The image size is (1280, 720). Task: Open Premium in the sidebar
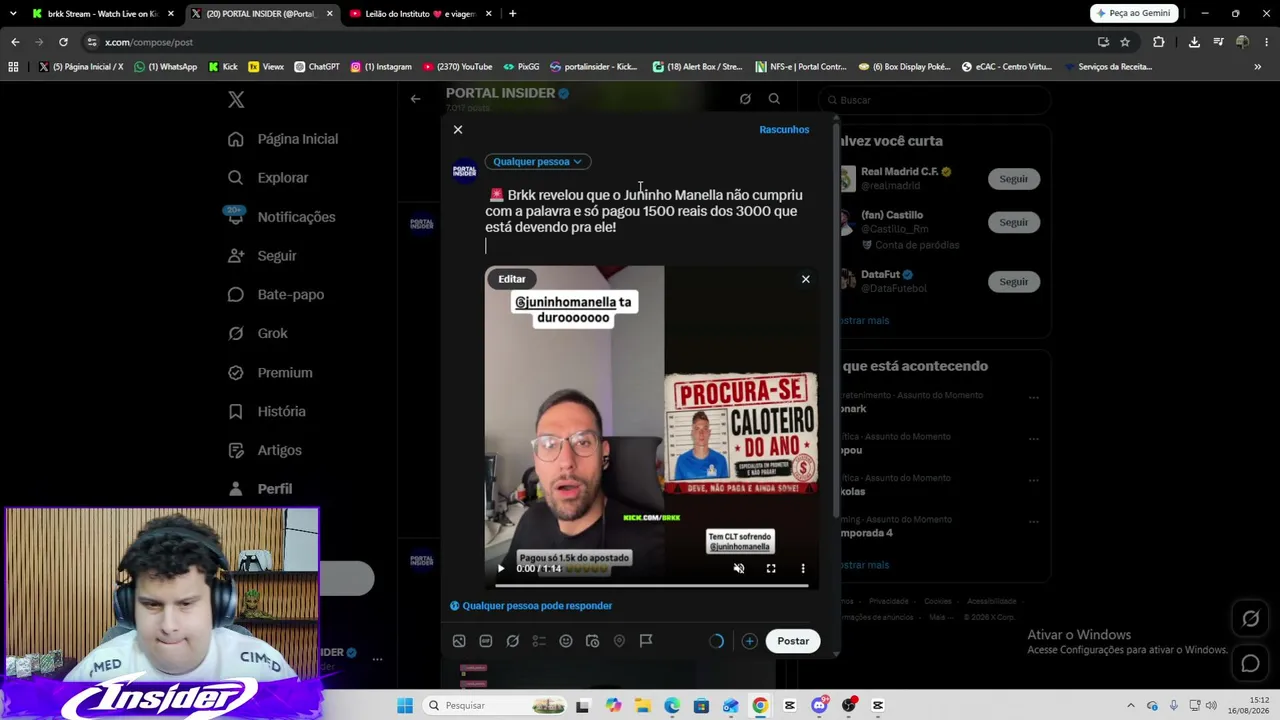(270, 372)
